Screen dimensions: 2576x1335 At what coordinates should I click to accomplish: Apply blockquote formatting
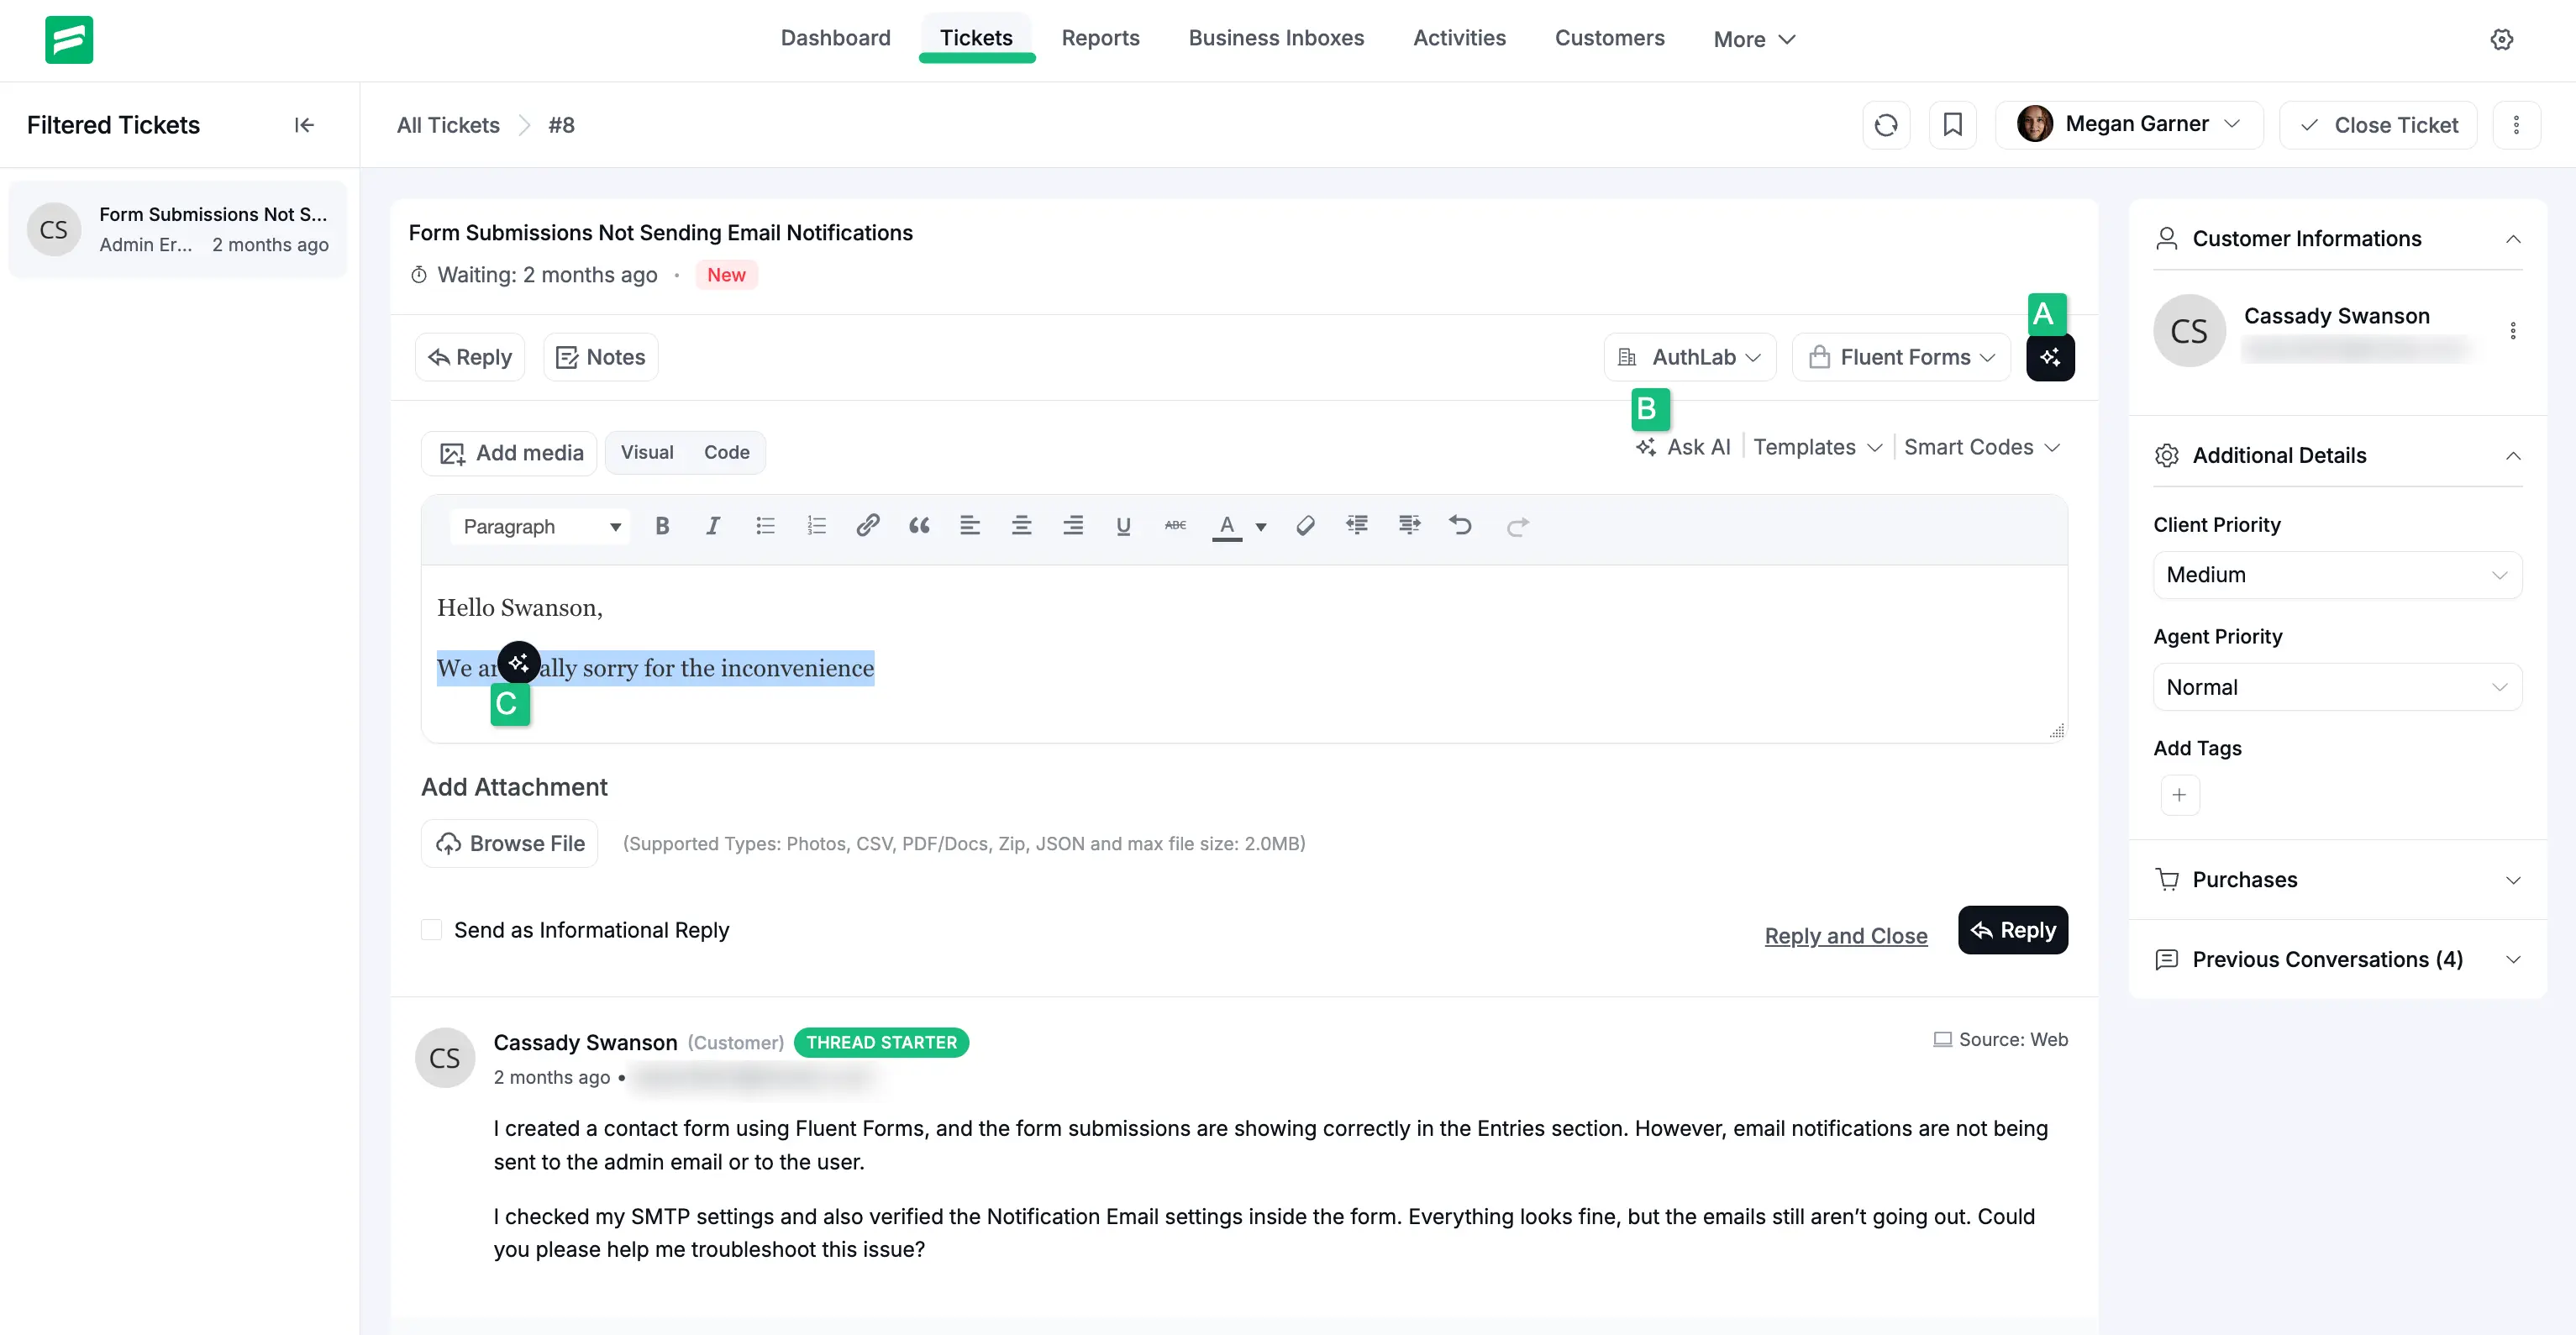918,526
